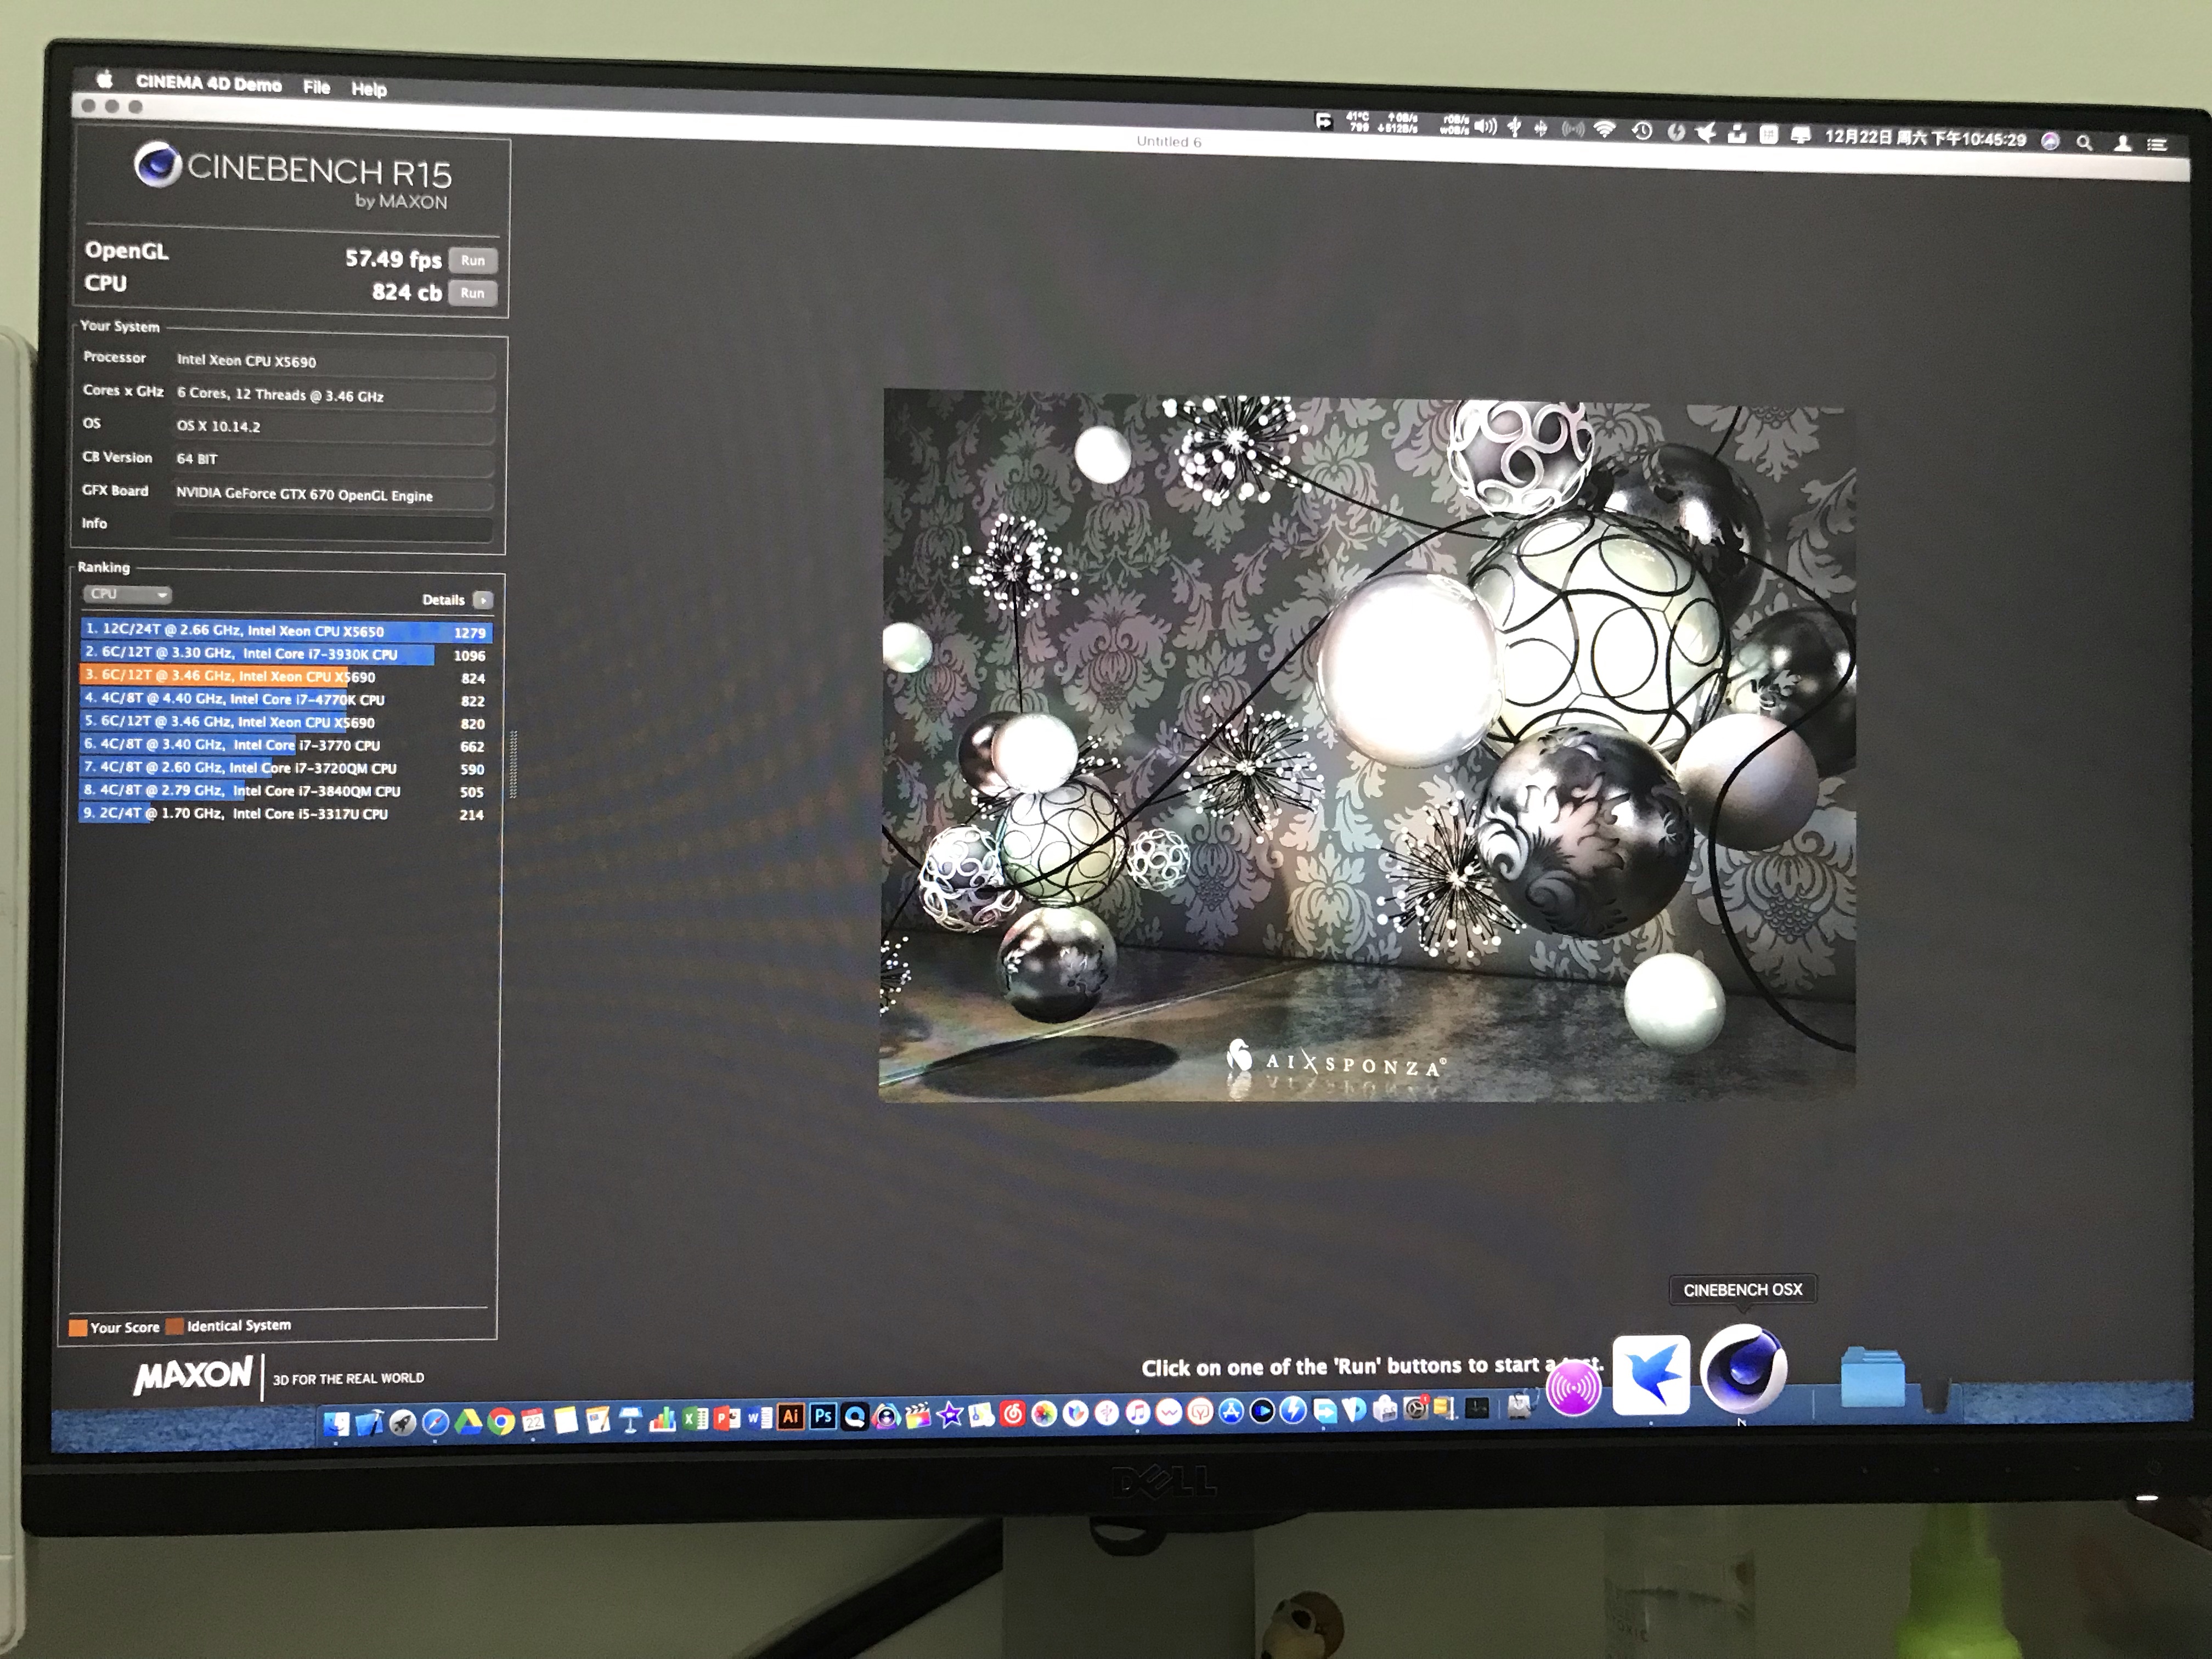The height and width of the screenshot is (1659, 2212).
Task: Run the OpenGL benchmark test
Action: coord(472,260)
